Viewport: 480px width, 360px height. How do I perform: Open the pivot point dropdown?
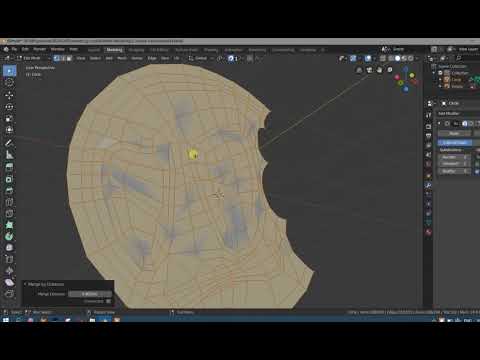tap(220, 58)
